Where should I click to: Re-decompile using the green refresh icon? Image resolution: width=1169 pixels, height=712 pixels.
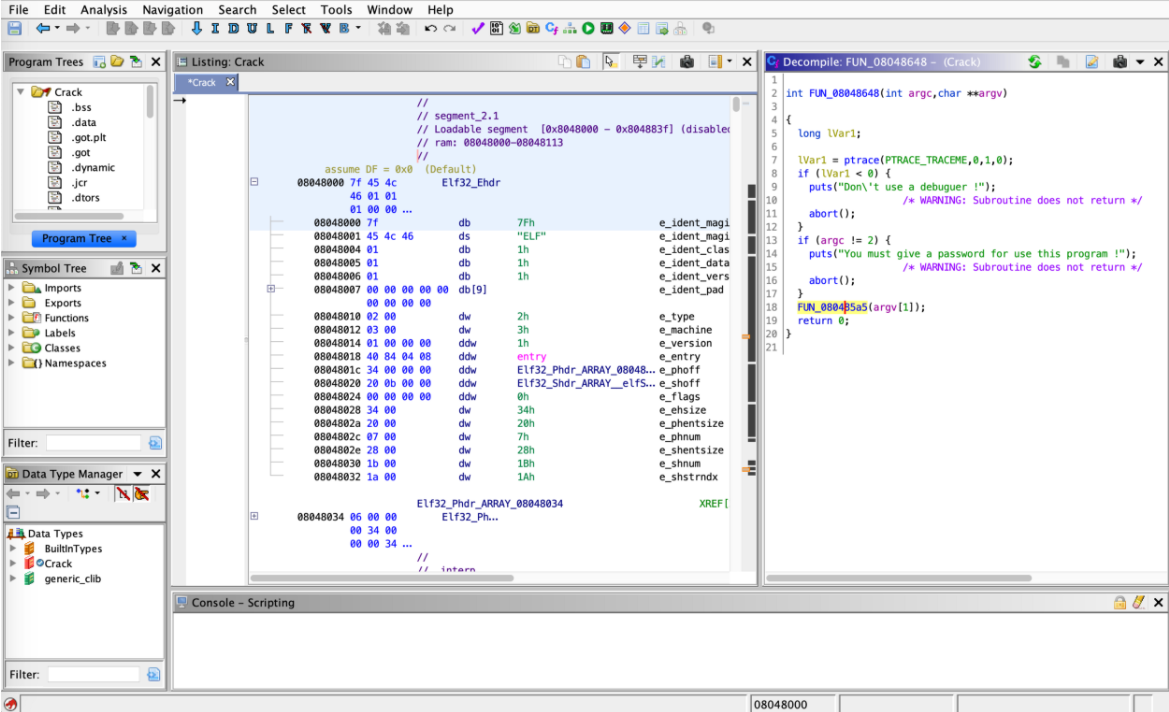coord(1034,62)
